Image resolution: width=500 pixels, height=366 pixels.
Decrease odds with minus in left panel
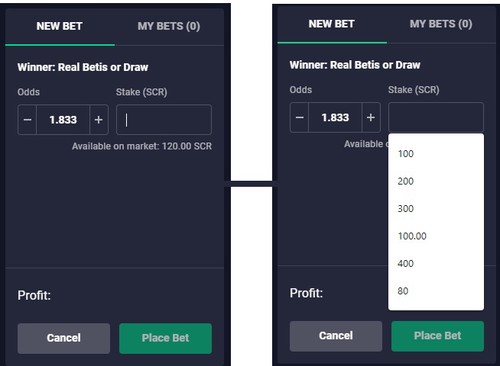pyautogui.click(x=27, y=120)
